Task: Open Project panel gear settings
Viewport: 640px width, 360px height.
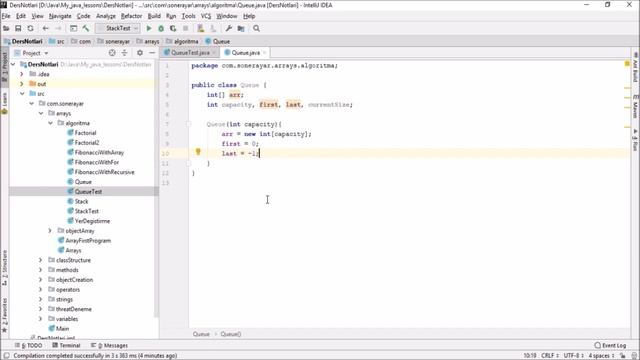Action: tap(140, 53)
